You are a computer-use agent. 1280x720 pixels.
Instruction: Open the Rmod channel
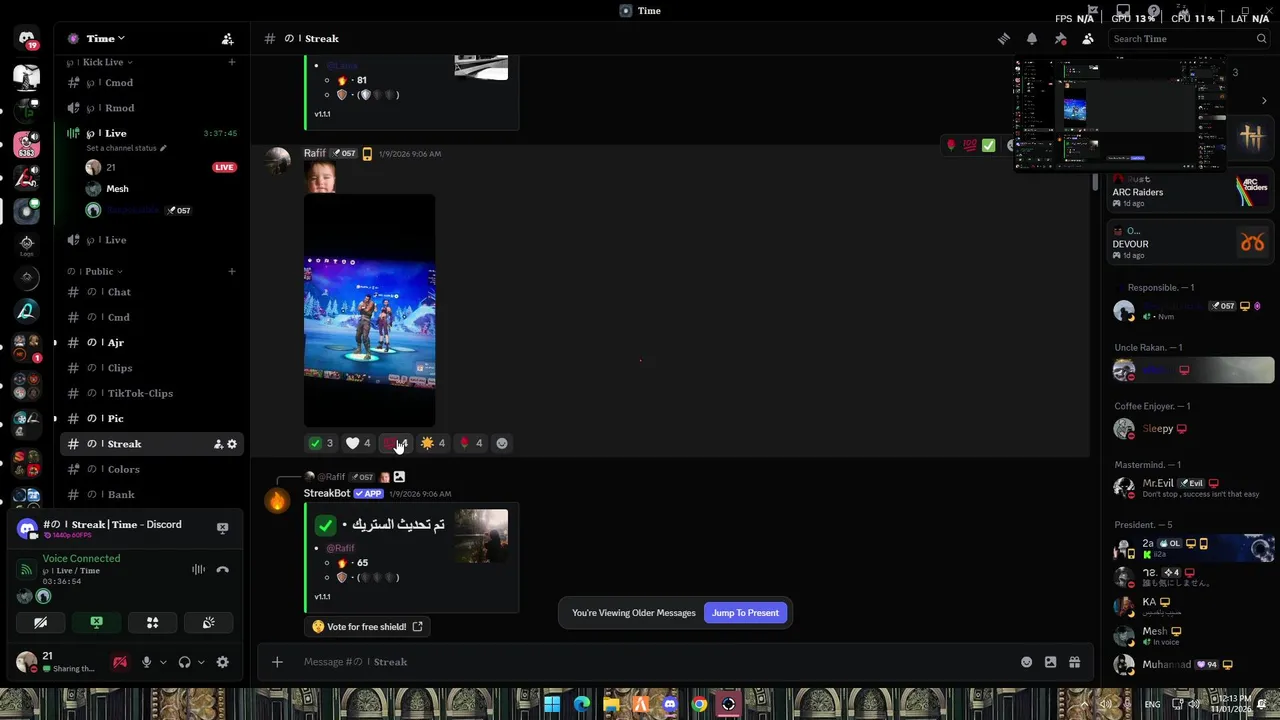tap(150, 108)
